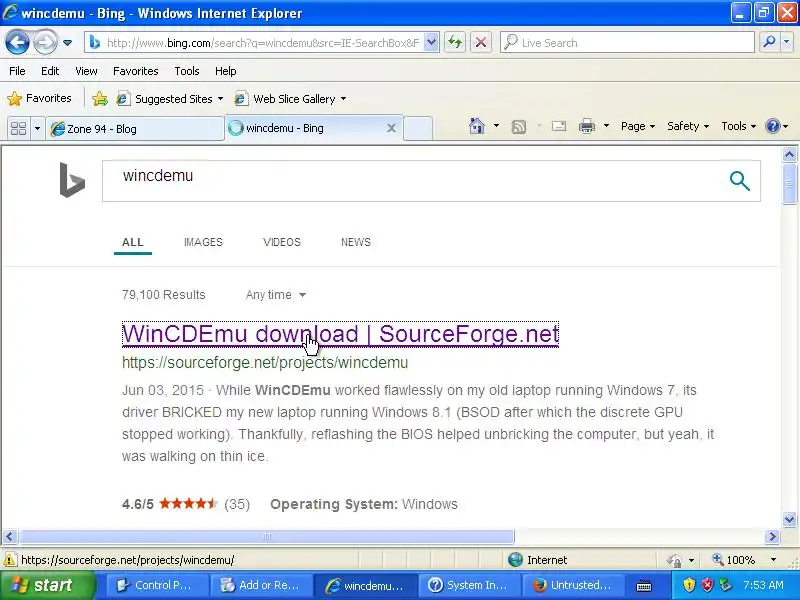Click the horizontal scrollbar left arrow
The width and height of the screenshot is (800, 600).
[x=10, y=536]
